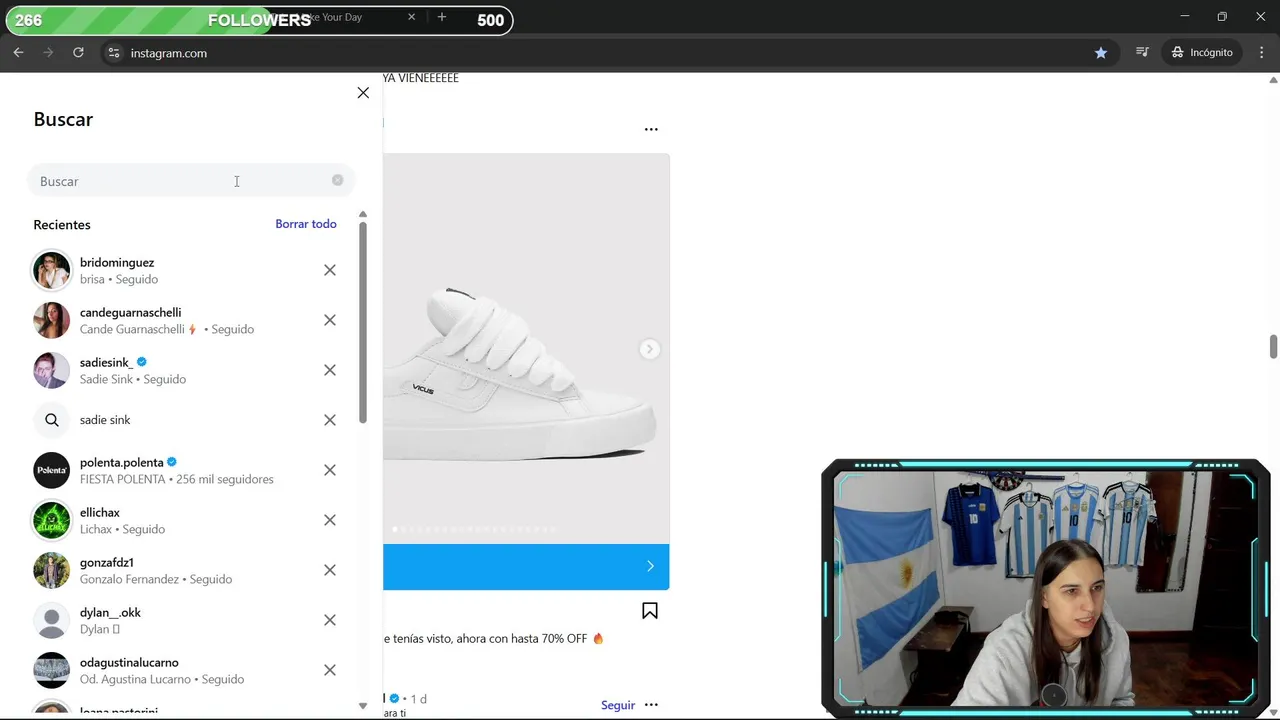1280x720 pixels.
Task: View site information icon in address bar
Action: click(x=114, y=52)
